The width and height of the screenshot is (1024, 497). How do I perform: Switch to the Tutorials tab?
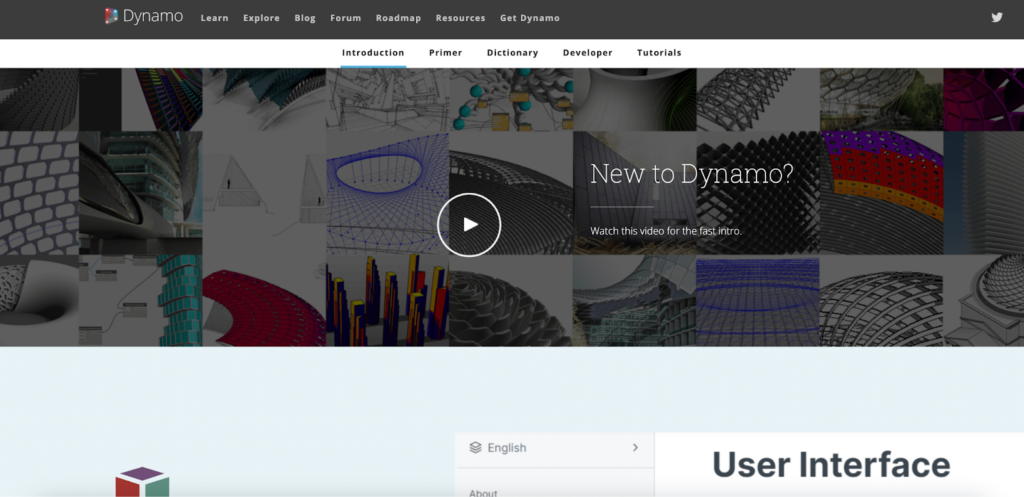(x=659, y=53)
